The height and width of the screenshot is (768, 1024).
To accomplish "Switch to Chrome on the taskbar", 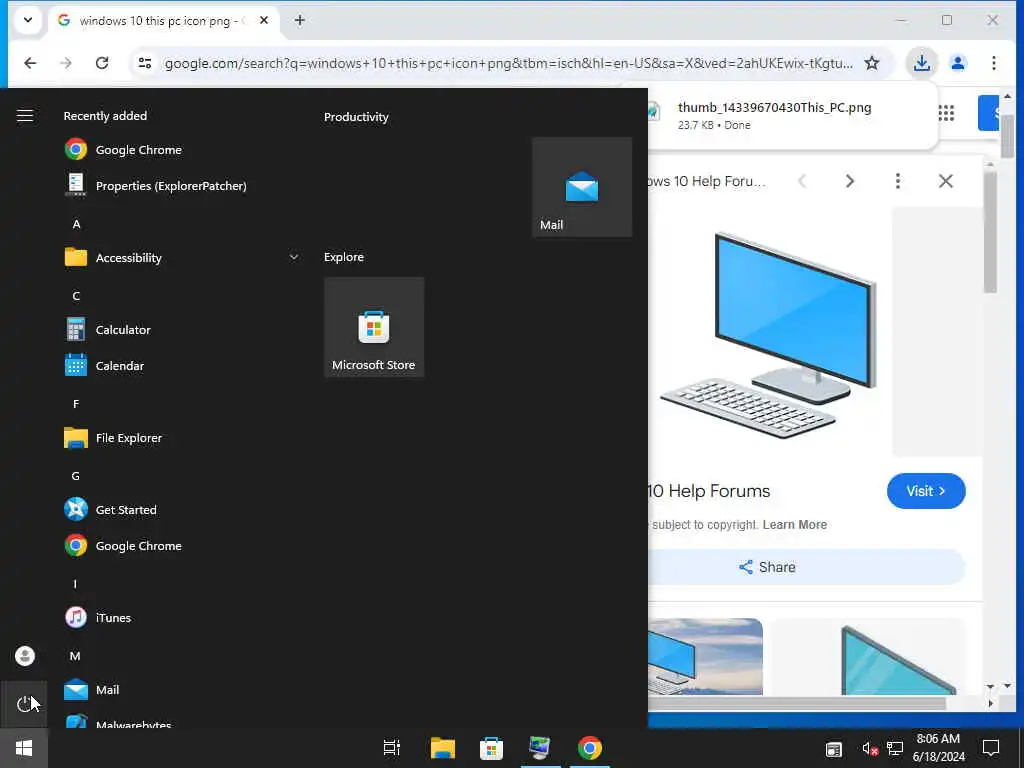I will pyautogui.click(x=590, y=748).
